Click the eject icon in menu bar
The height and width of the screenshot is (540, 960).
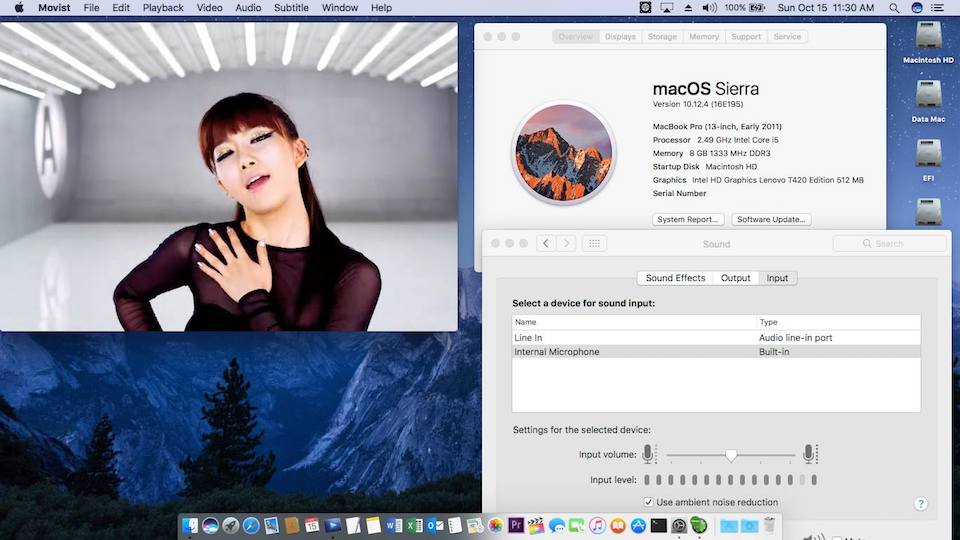(x=688, y=8)
